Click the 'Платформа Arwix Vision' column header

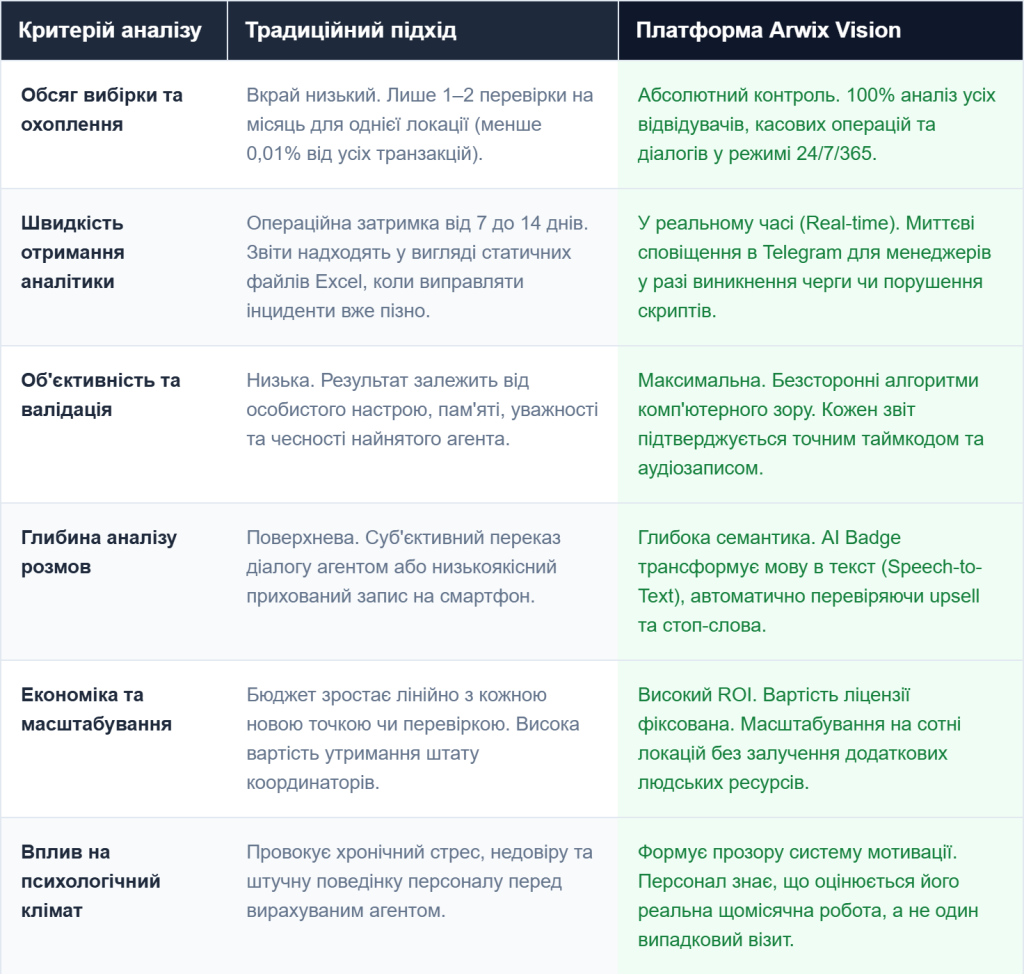821,31
